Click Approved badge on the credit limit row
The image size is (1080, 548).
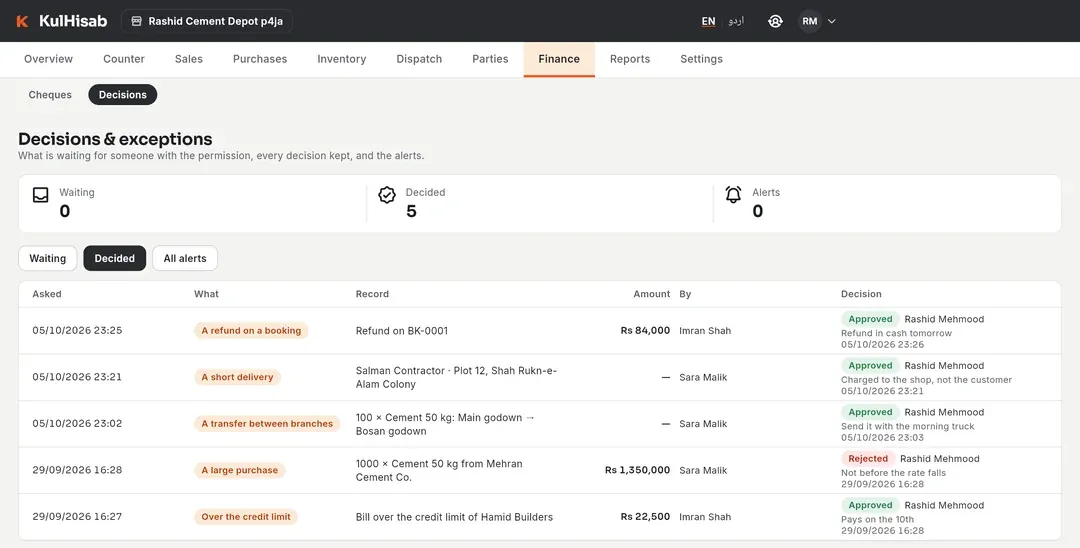point(870,505)
